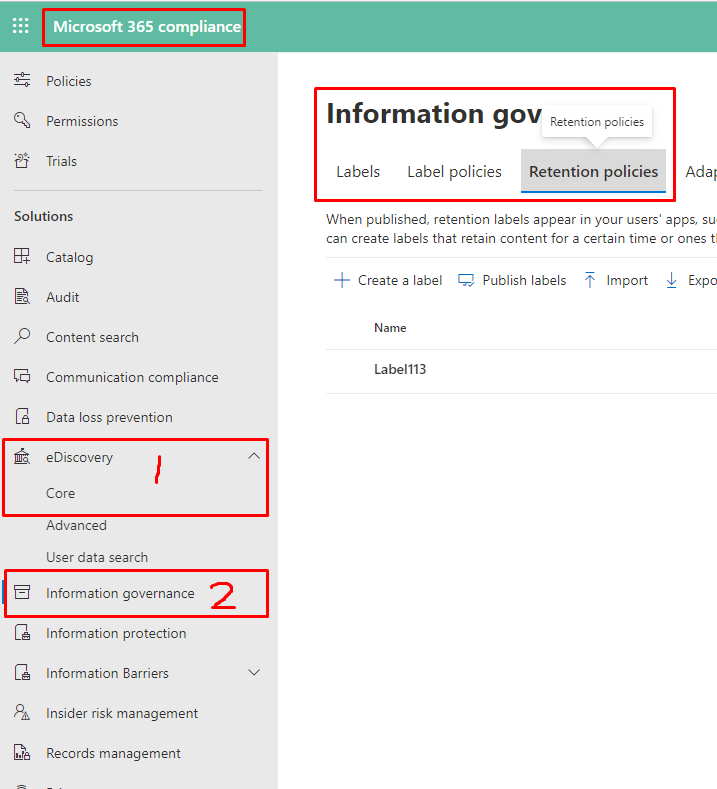Open Policies in the sidebar
717x789 pixels.
click(68, 81)
